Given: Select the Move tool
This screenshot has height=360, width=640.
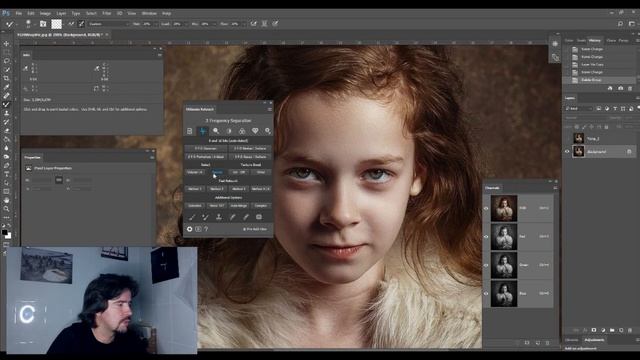Looking at the screenshot, I should (x=6, y=44).
